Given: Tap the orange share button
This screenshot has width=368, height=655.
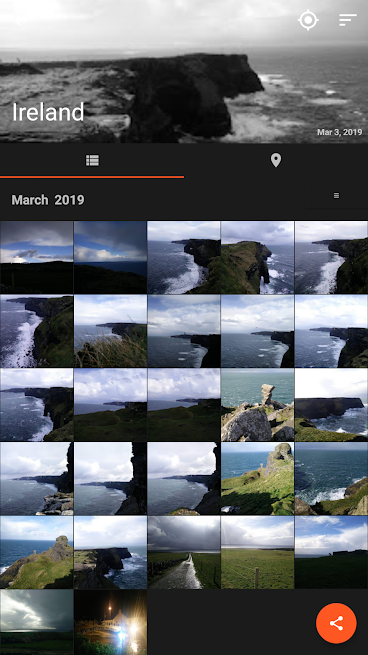Looking at the screenshot, I should (x=336, y=623).
